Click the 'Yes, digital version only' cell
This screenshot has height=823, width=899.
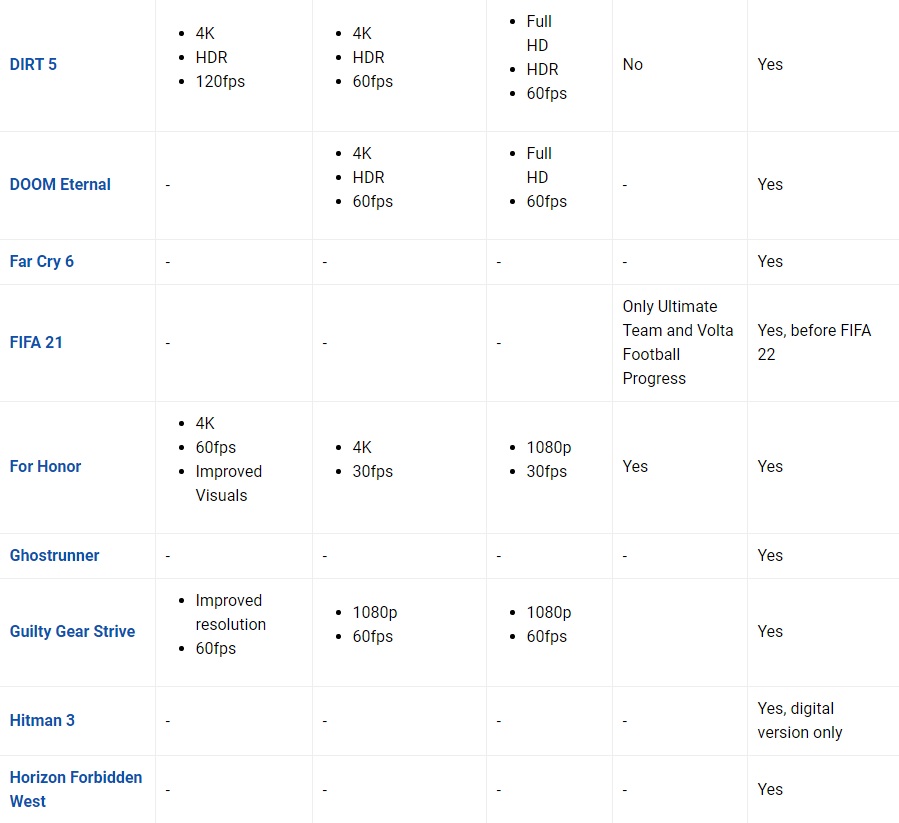(x=800, y=720)
